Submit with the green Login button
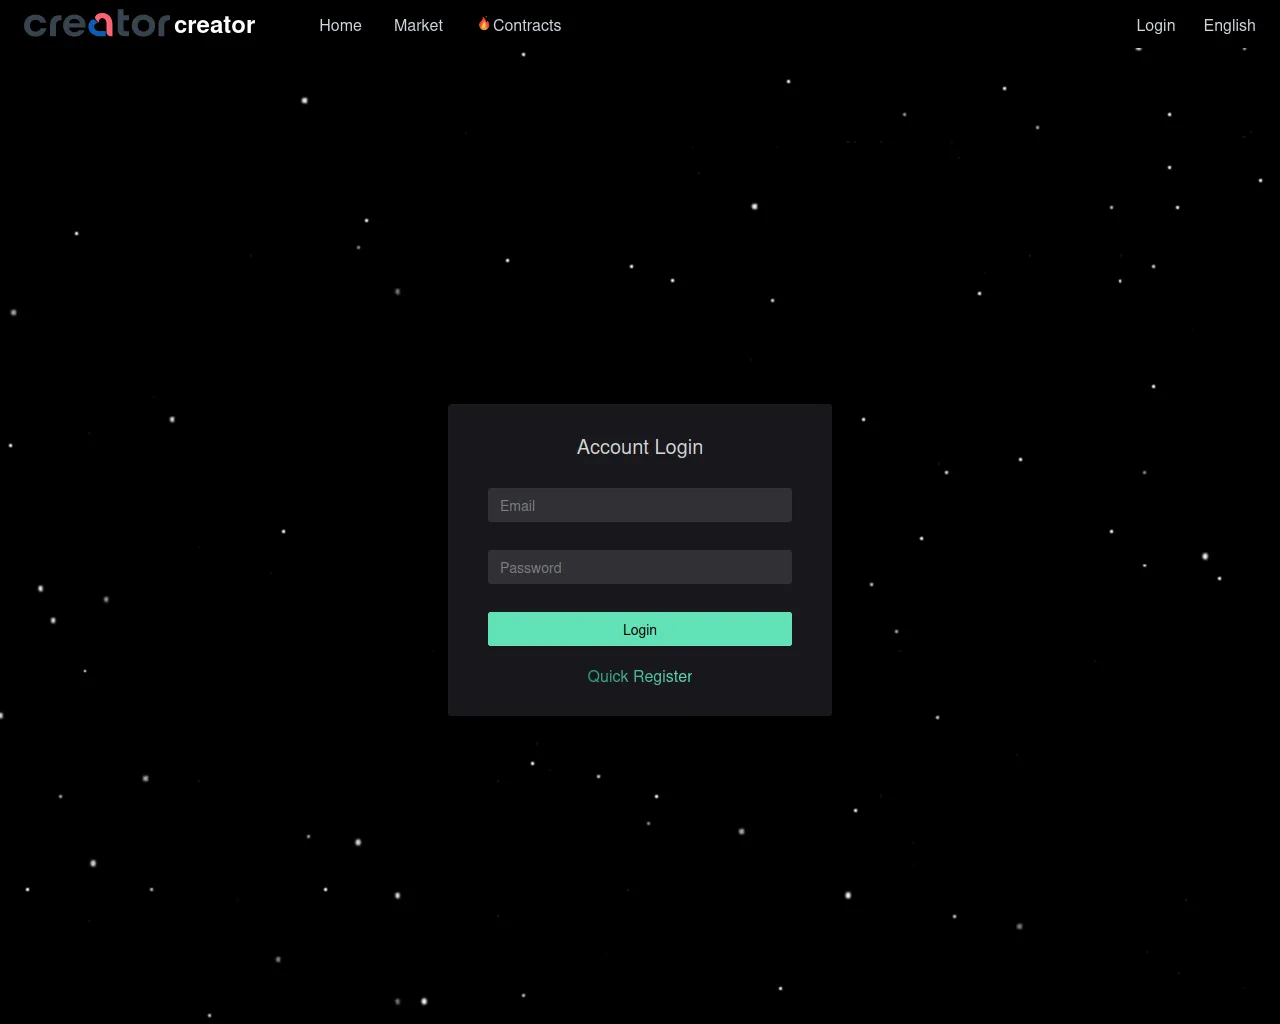 (x=640, y=629)
